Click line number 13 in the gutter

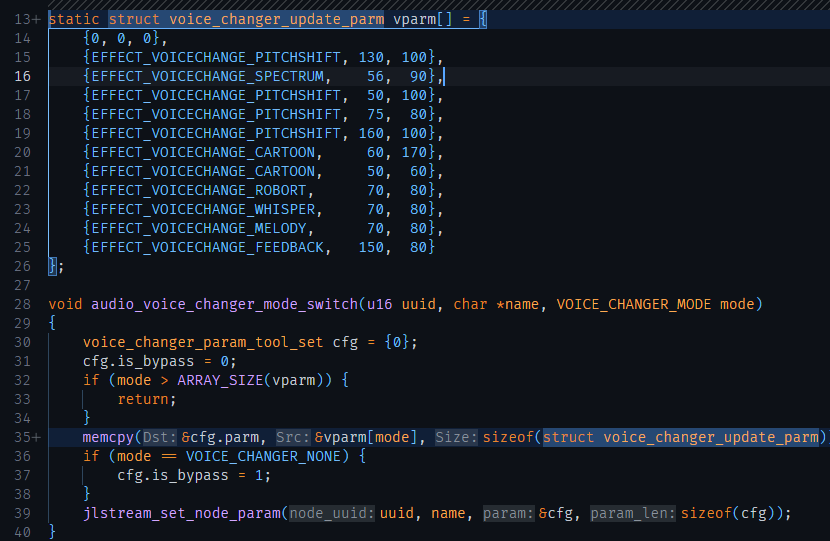[22, 20]
